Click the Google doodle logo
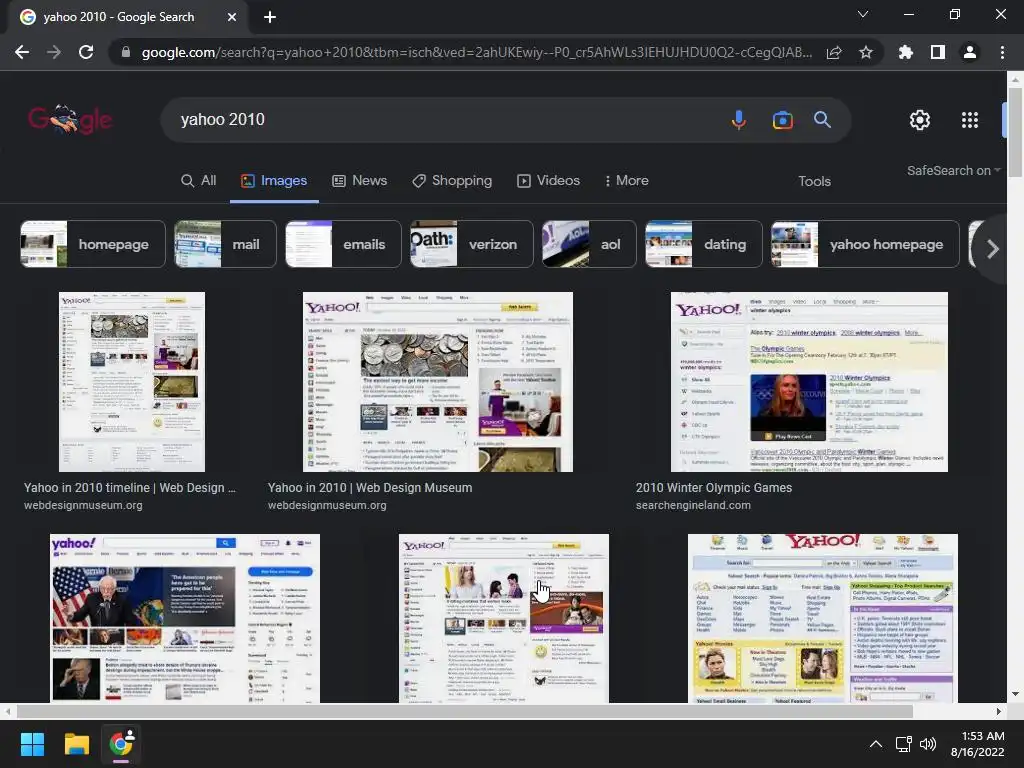 point(70,120)
